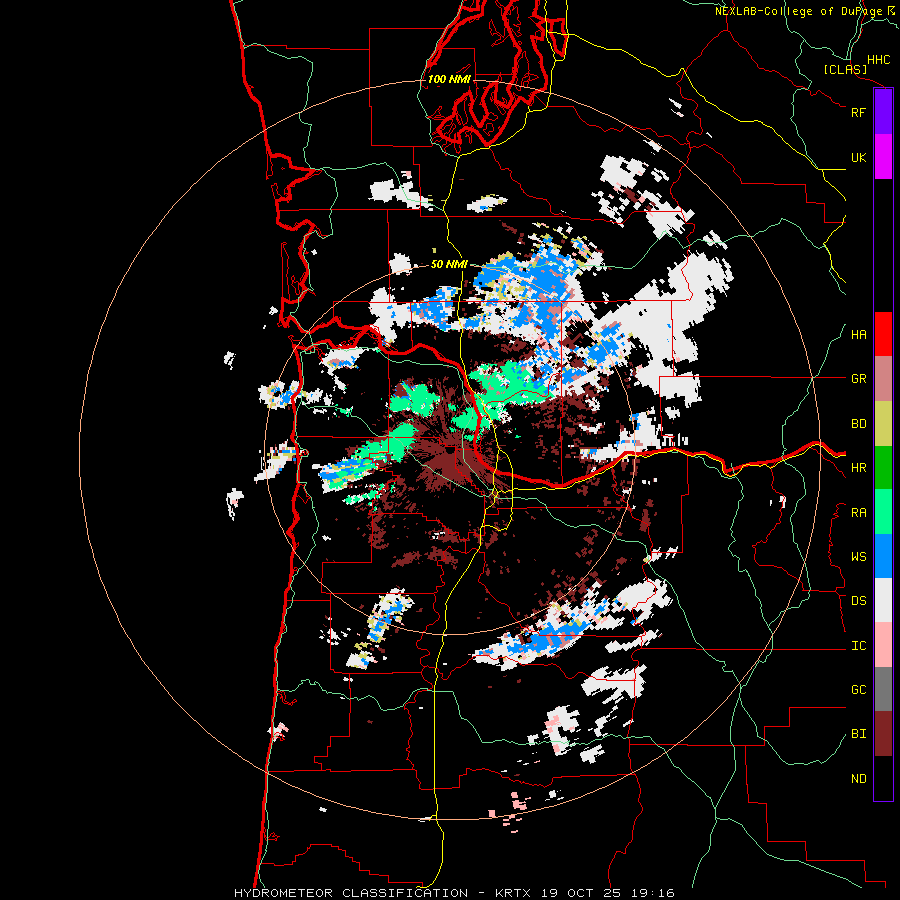Click the red HA legend color swatch
The height and width of the screenshot is (900, 900).
click(x=883, y=334)
